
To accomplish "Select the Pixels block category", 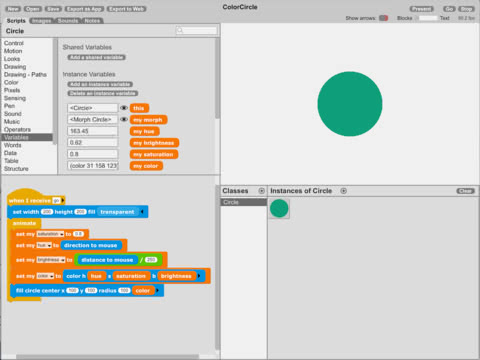I will coord(12,90).
